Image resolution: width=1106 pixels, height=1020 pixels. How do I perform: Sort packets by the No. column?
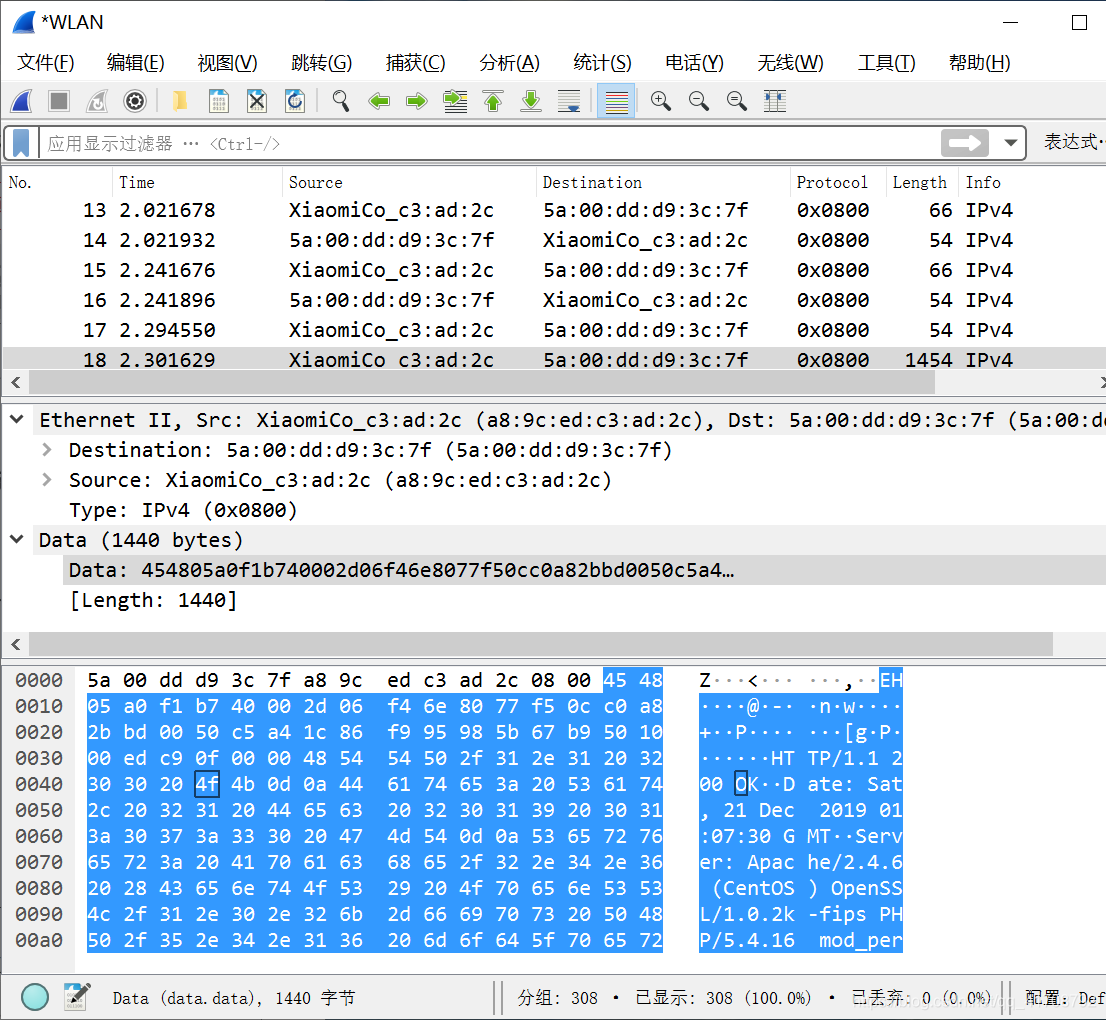[x=57, y=182]
